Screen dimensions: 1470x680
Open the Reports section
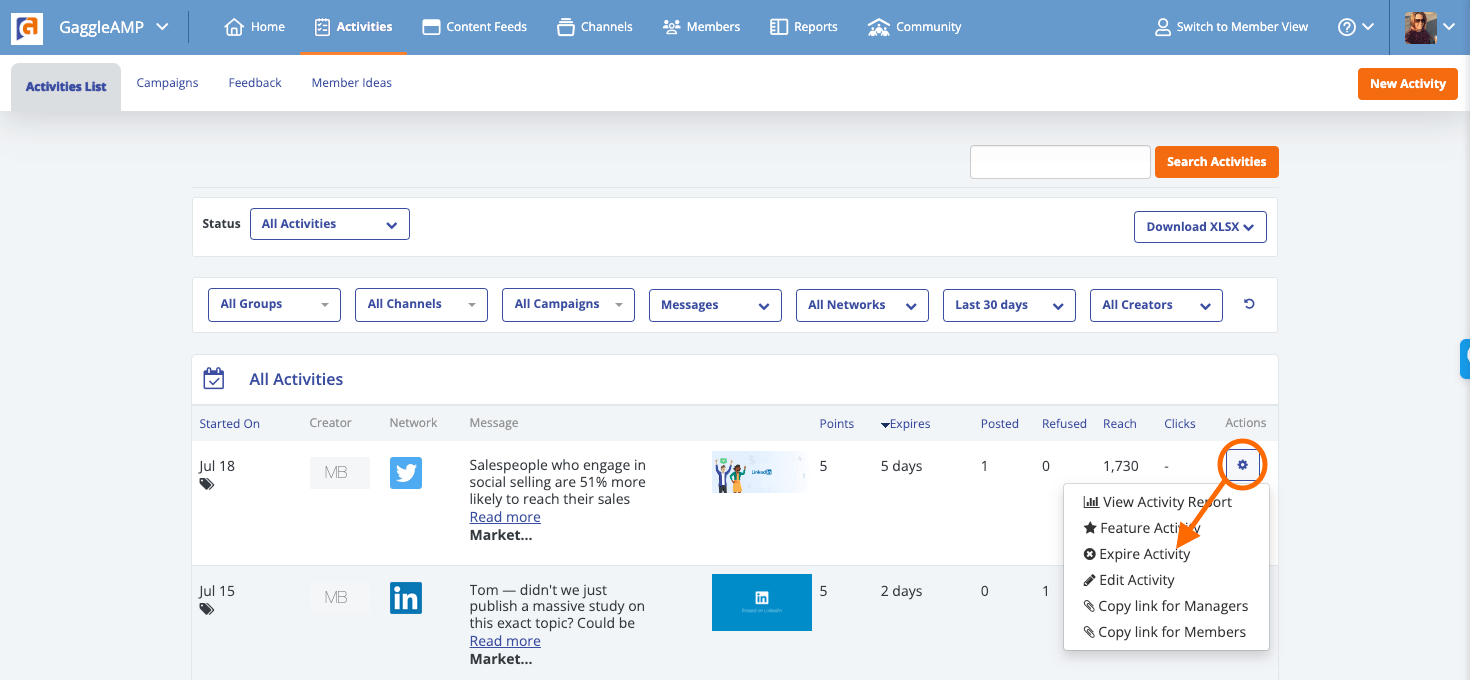click(x=804, y=27)
